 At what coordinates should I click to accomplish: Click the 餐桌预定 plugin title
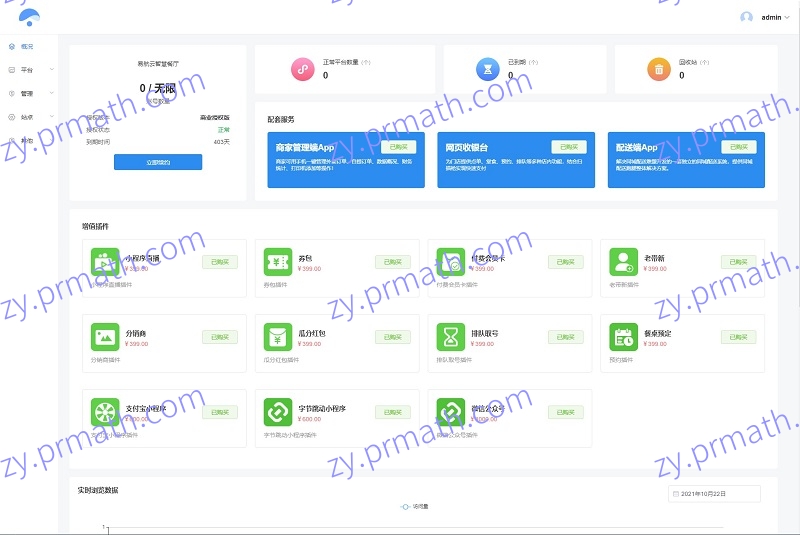(658, 333)
